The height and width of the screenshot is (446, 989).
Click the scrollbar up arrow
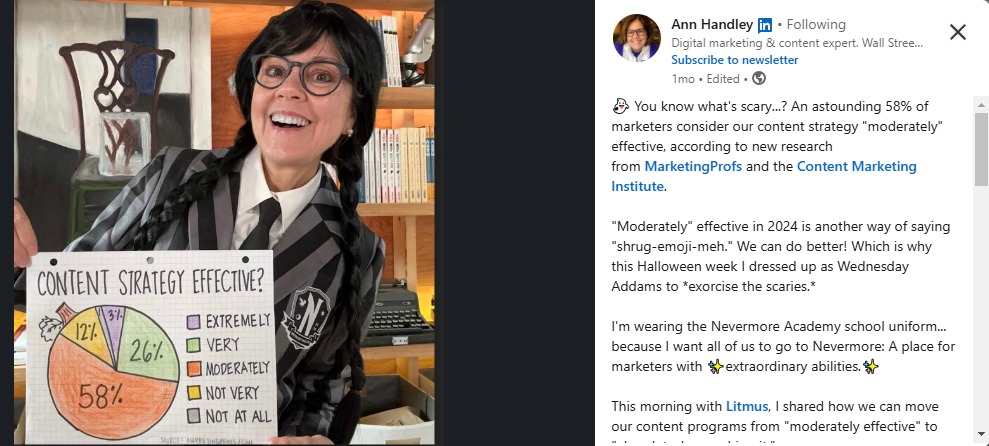point(981,105)
